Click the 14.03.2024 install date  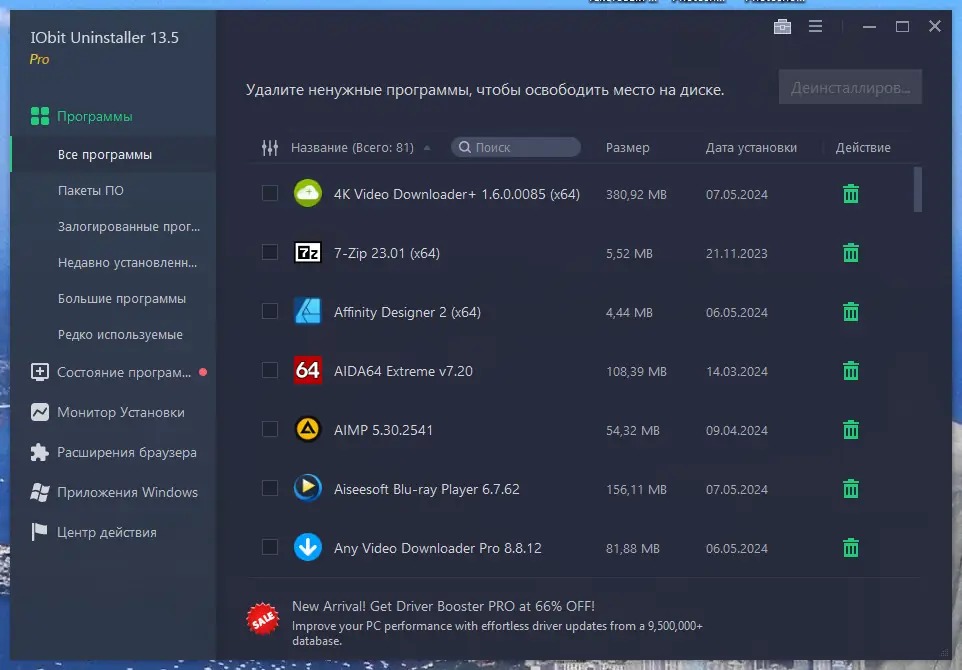(x=736, y=371)
